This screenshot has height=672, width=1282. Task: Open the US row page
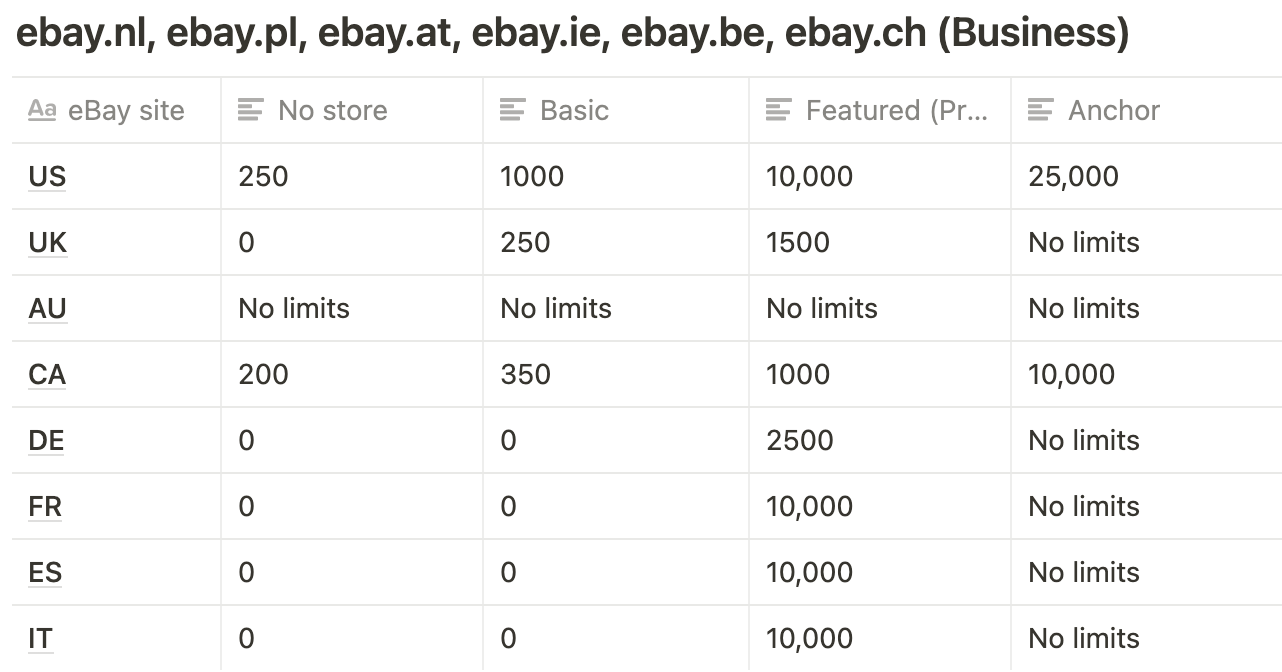[47, 177]
